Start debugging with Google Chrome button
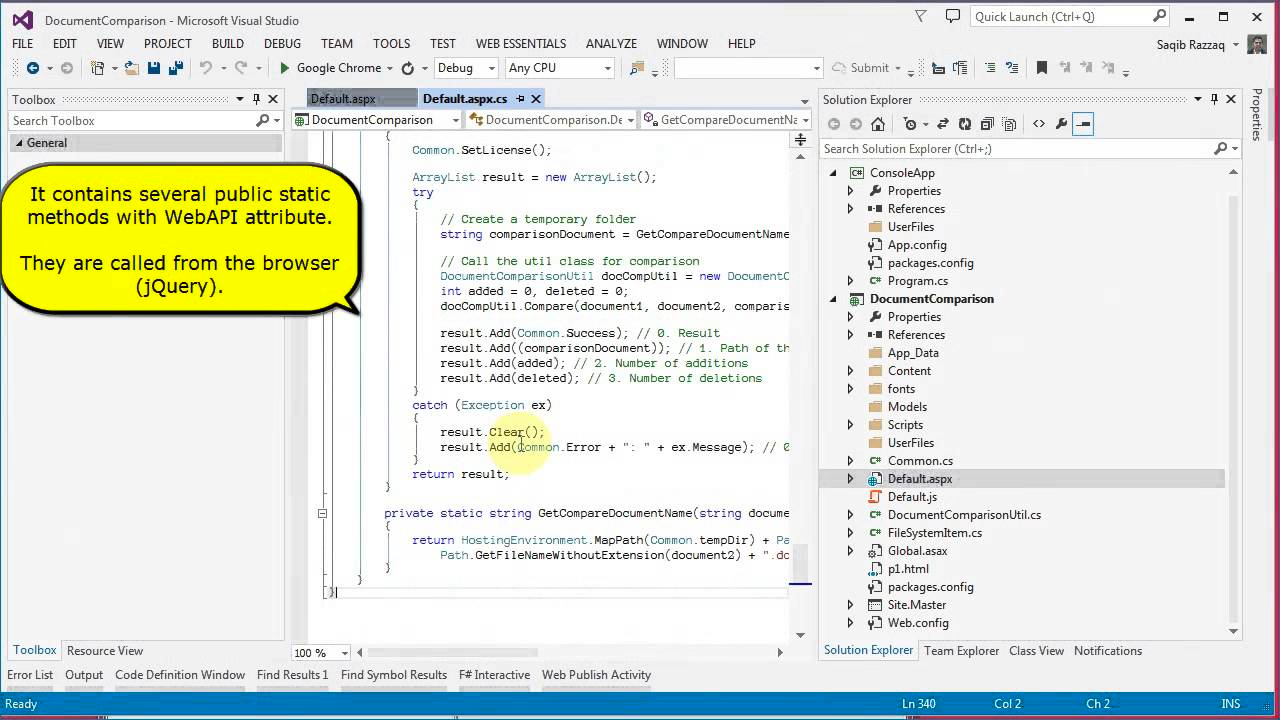This screenshot has height=720, width=1280. click(330, 68)
